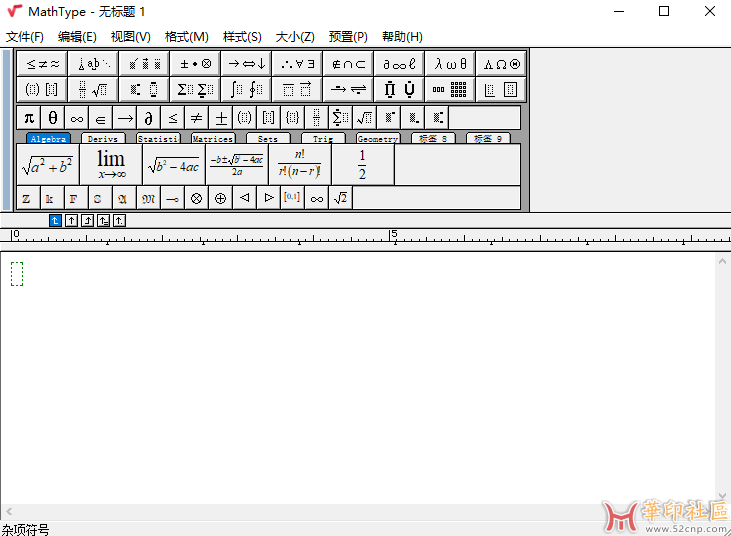731x536 pixels.
Task: Open the relational symbols palette (≤≠≈)
Action: click(x=42, y=64)
